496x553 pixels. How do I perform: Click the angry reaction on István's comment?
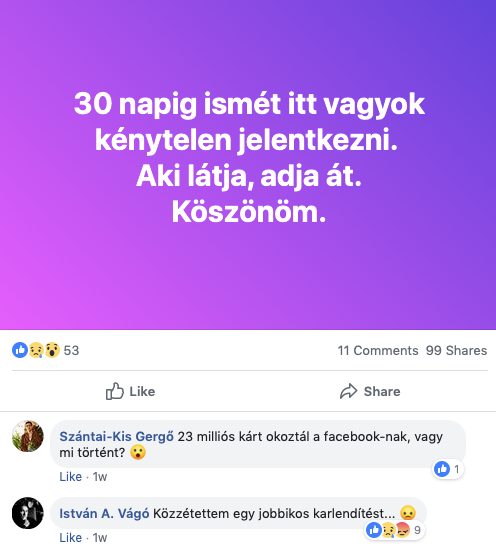coord(403,530)
